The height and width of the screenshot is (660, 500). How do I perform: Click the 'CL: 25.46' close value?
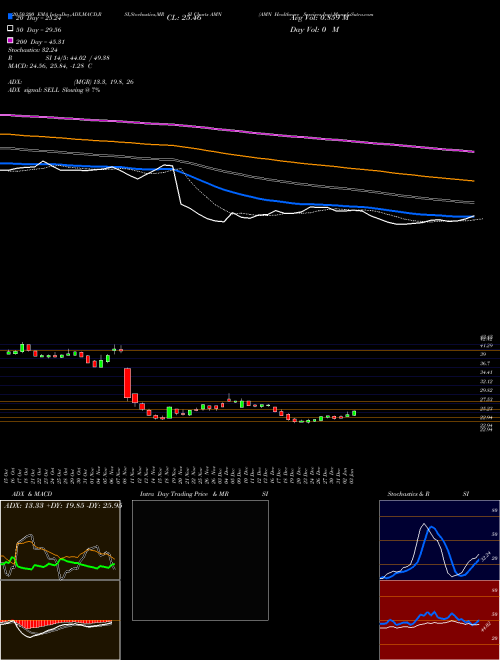click(x=184, y=18)
